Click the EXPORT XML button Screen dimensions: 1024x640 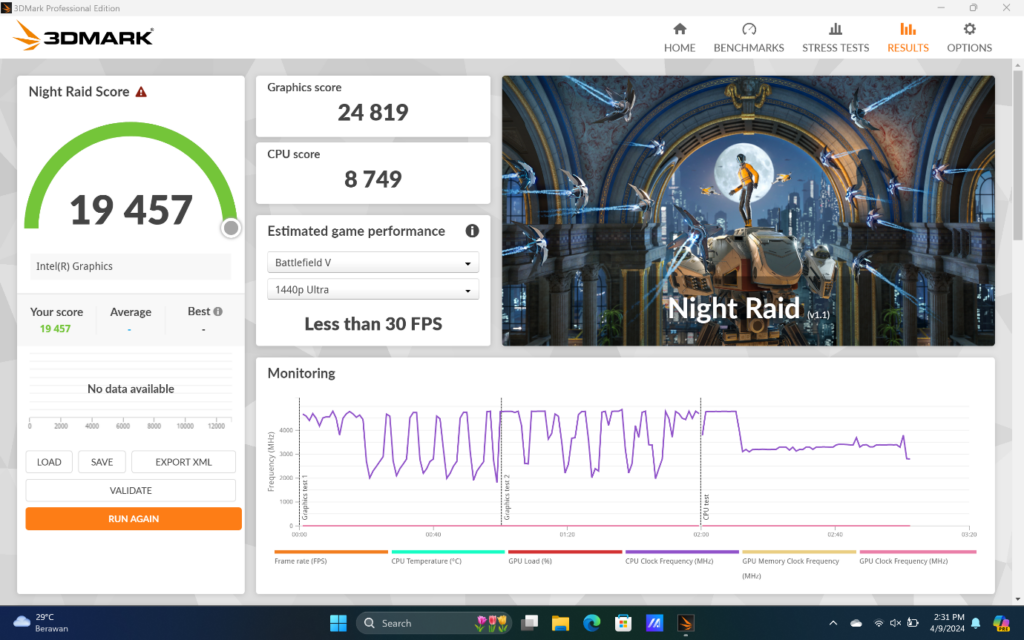point(183,461)
